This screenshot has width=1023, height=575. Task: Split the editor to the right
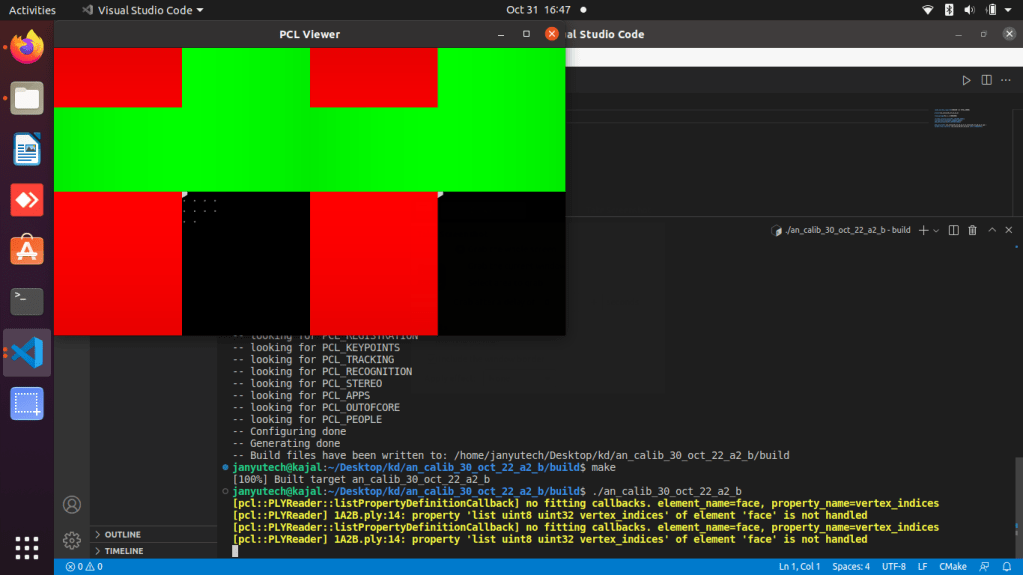pos(986,80)
